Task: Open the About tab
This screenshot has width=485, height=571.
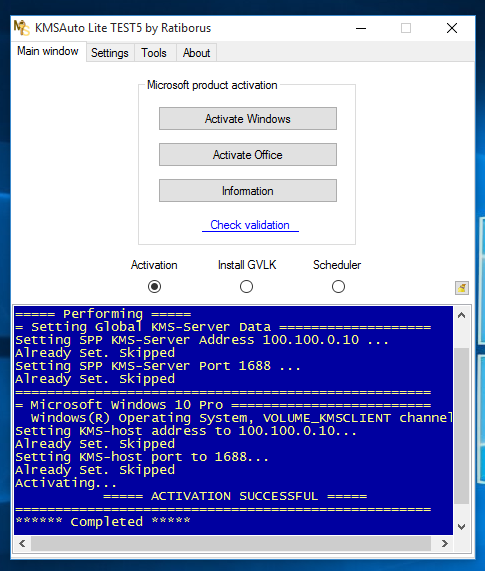Action: 196,53
